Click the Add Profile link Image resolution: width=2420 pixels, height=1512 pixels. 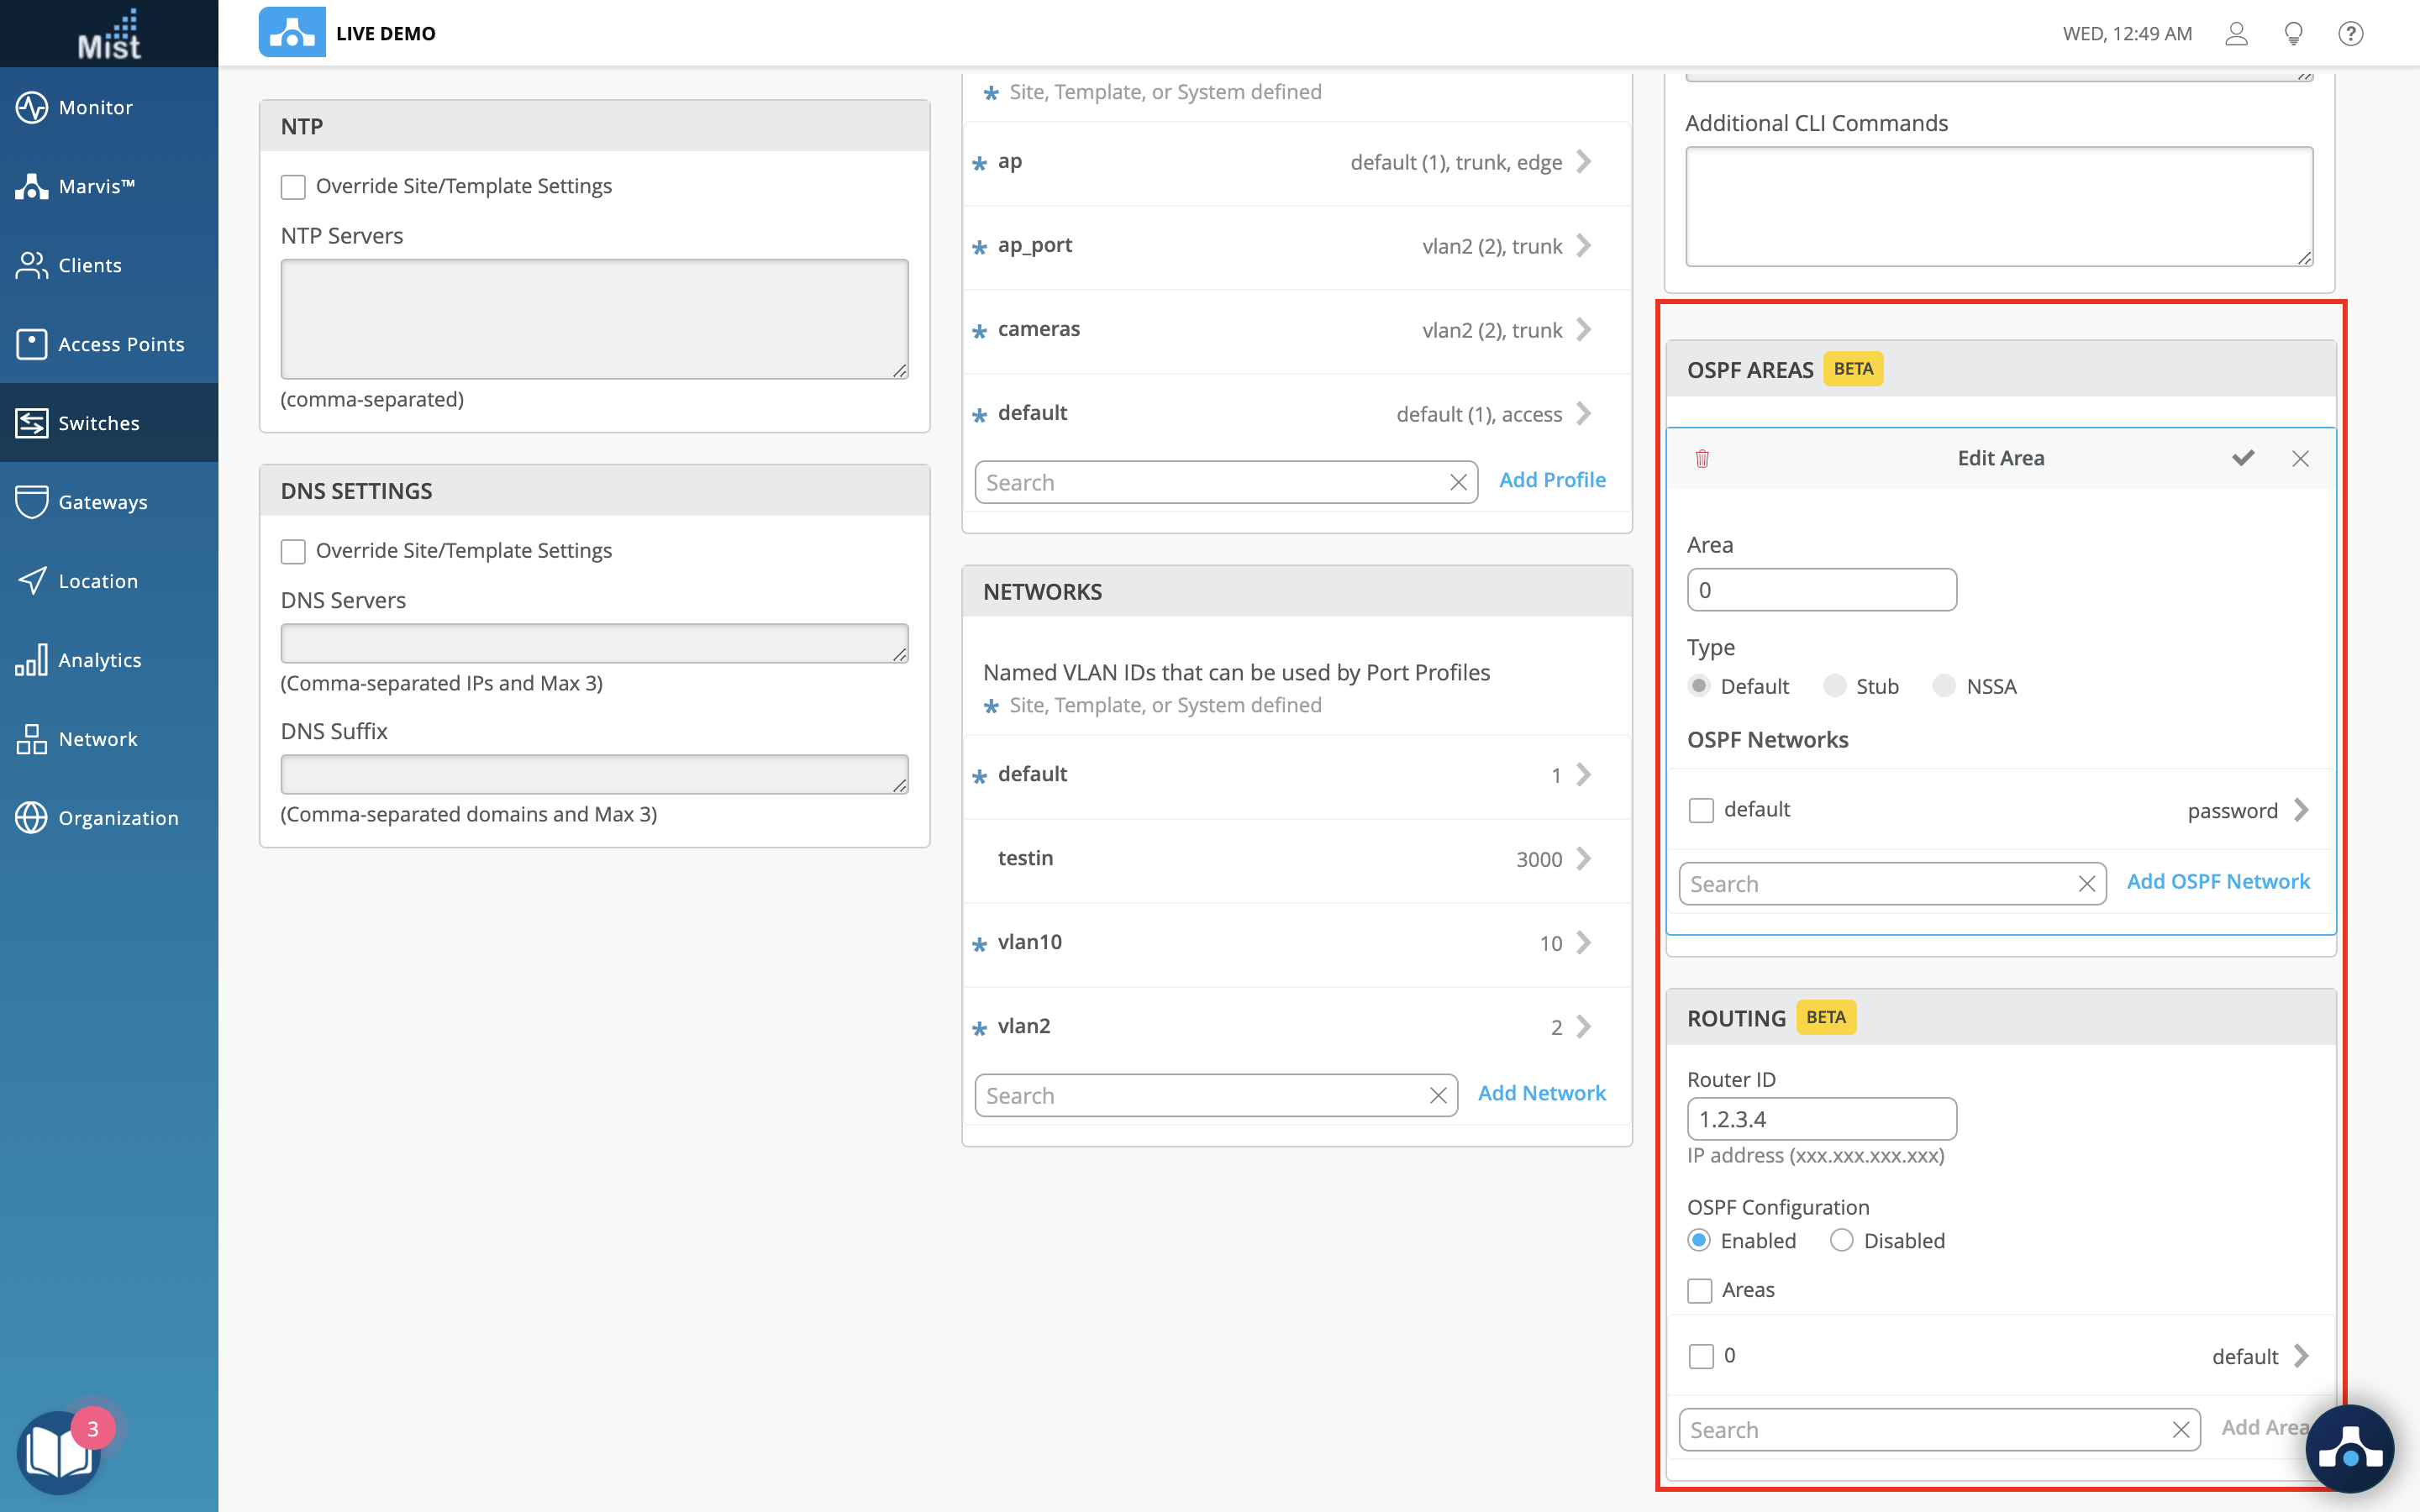(1552, 480)
